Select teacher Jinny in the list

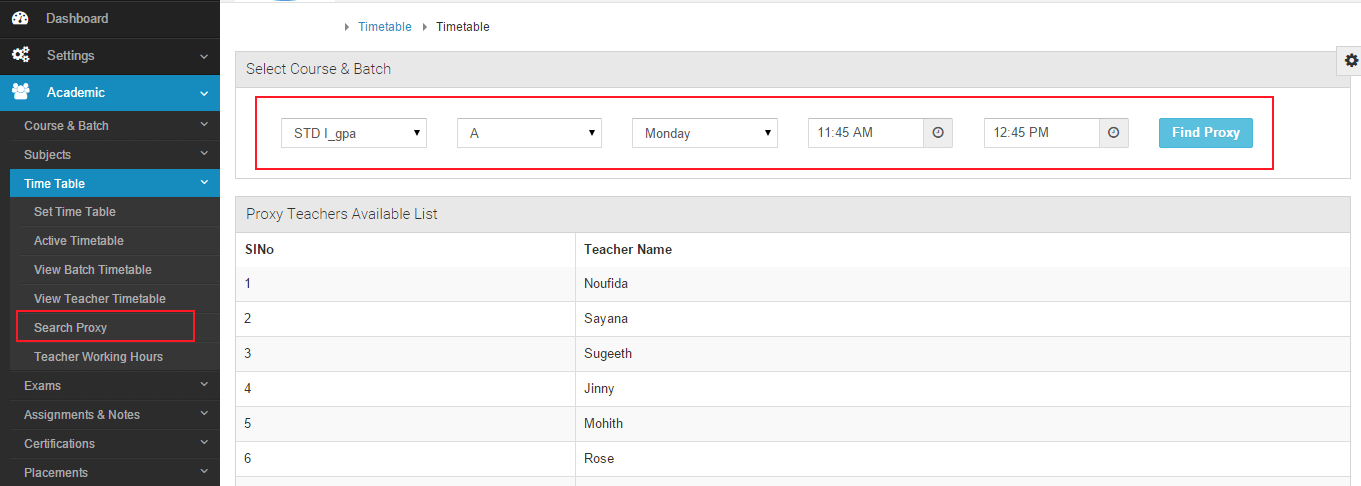coord(599,389)
